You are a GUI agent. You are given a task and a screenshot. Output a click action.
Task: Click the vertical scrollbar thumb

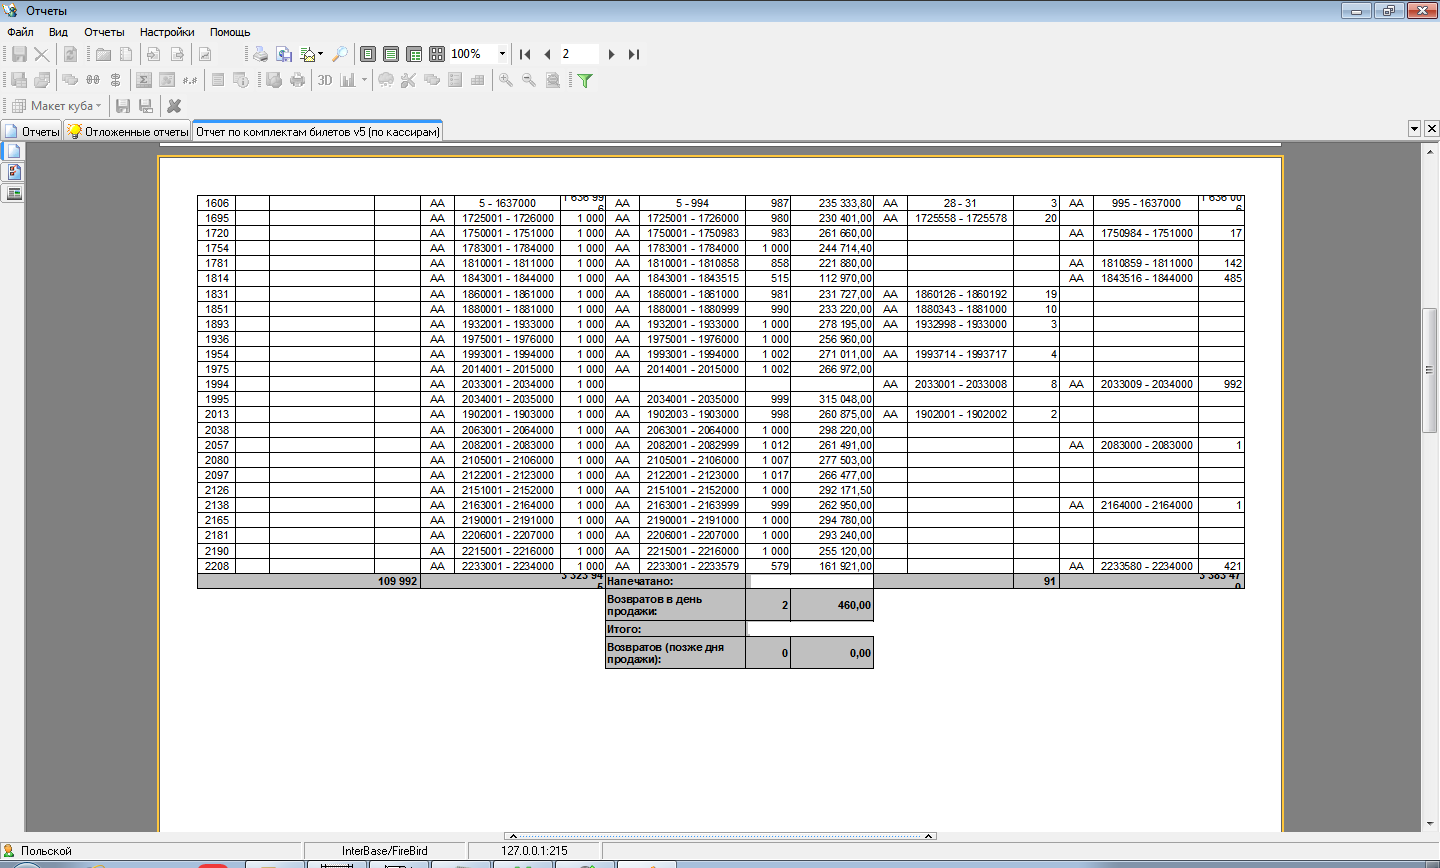(1430, 370)
